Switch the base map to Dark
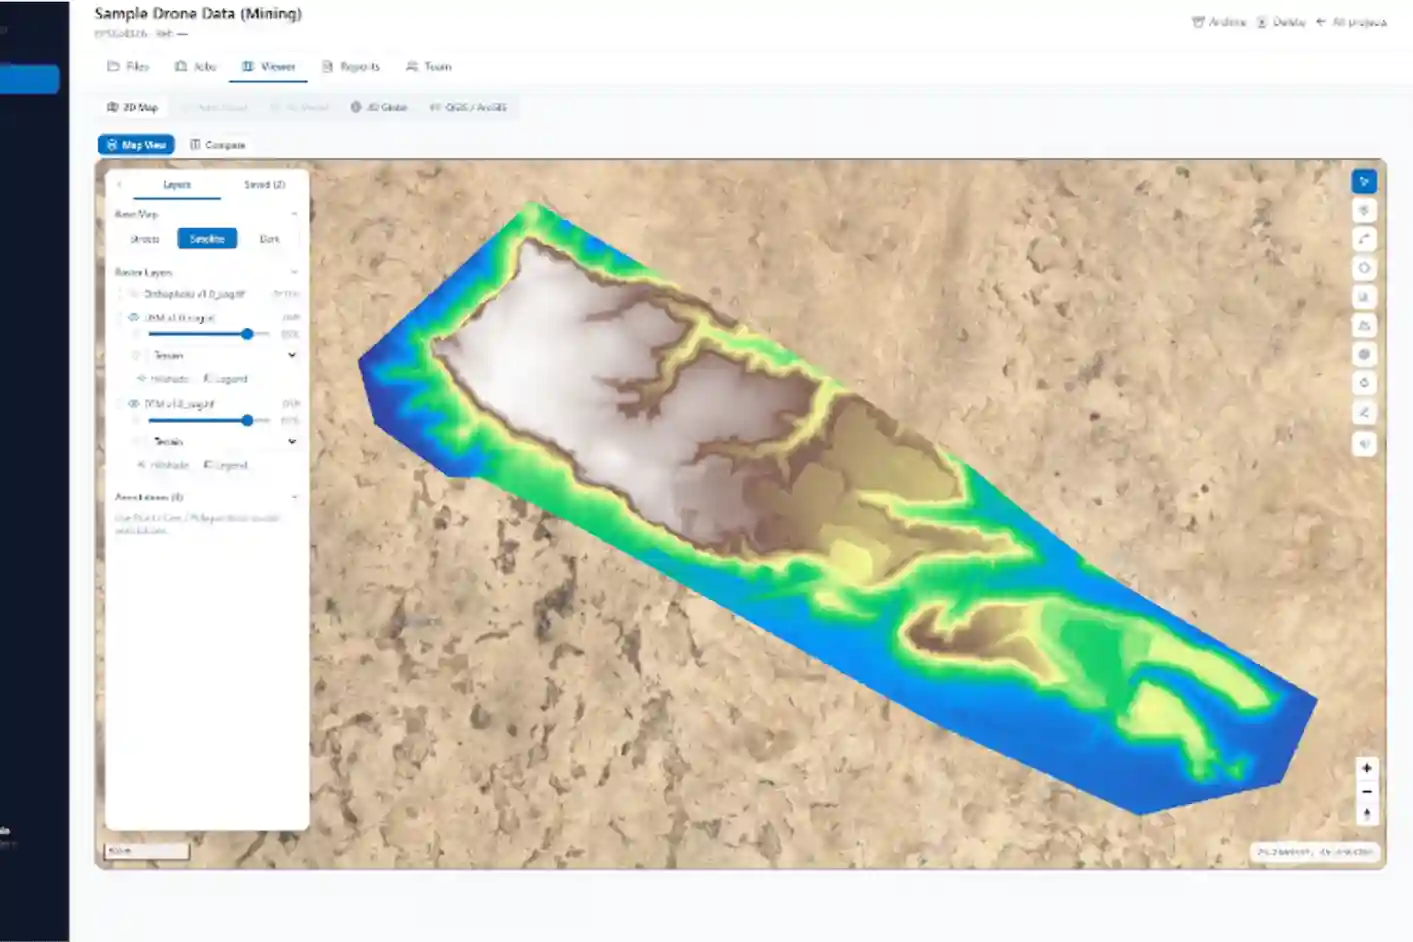1413x942 pixels. pos(269,239)
